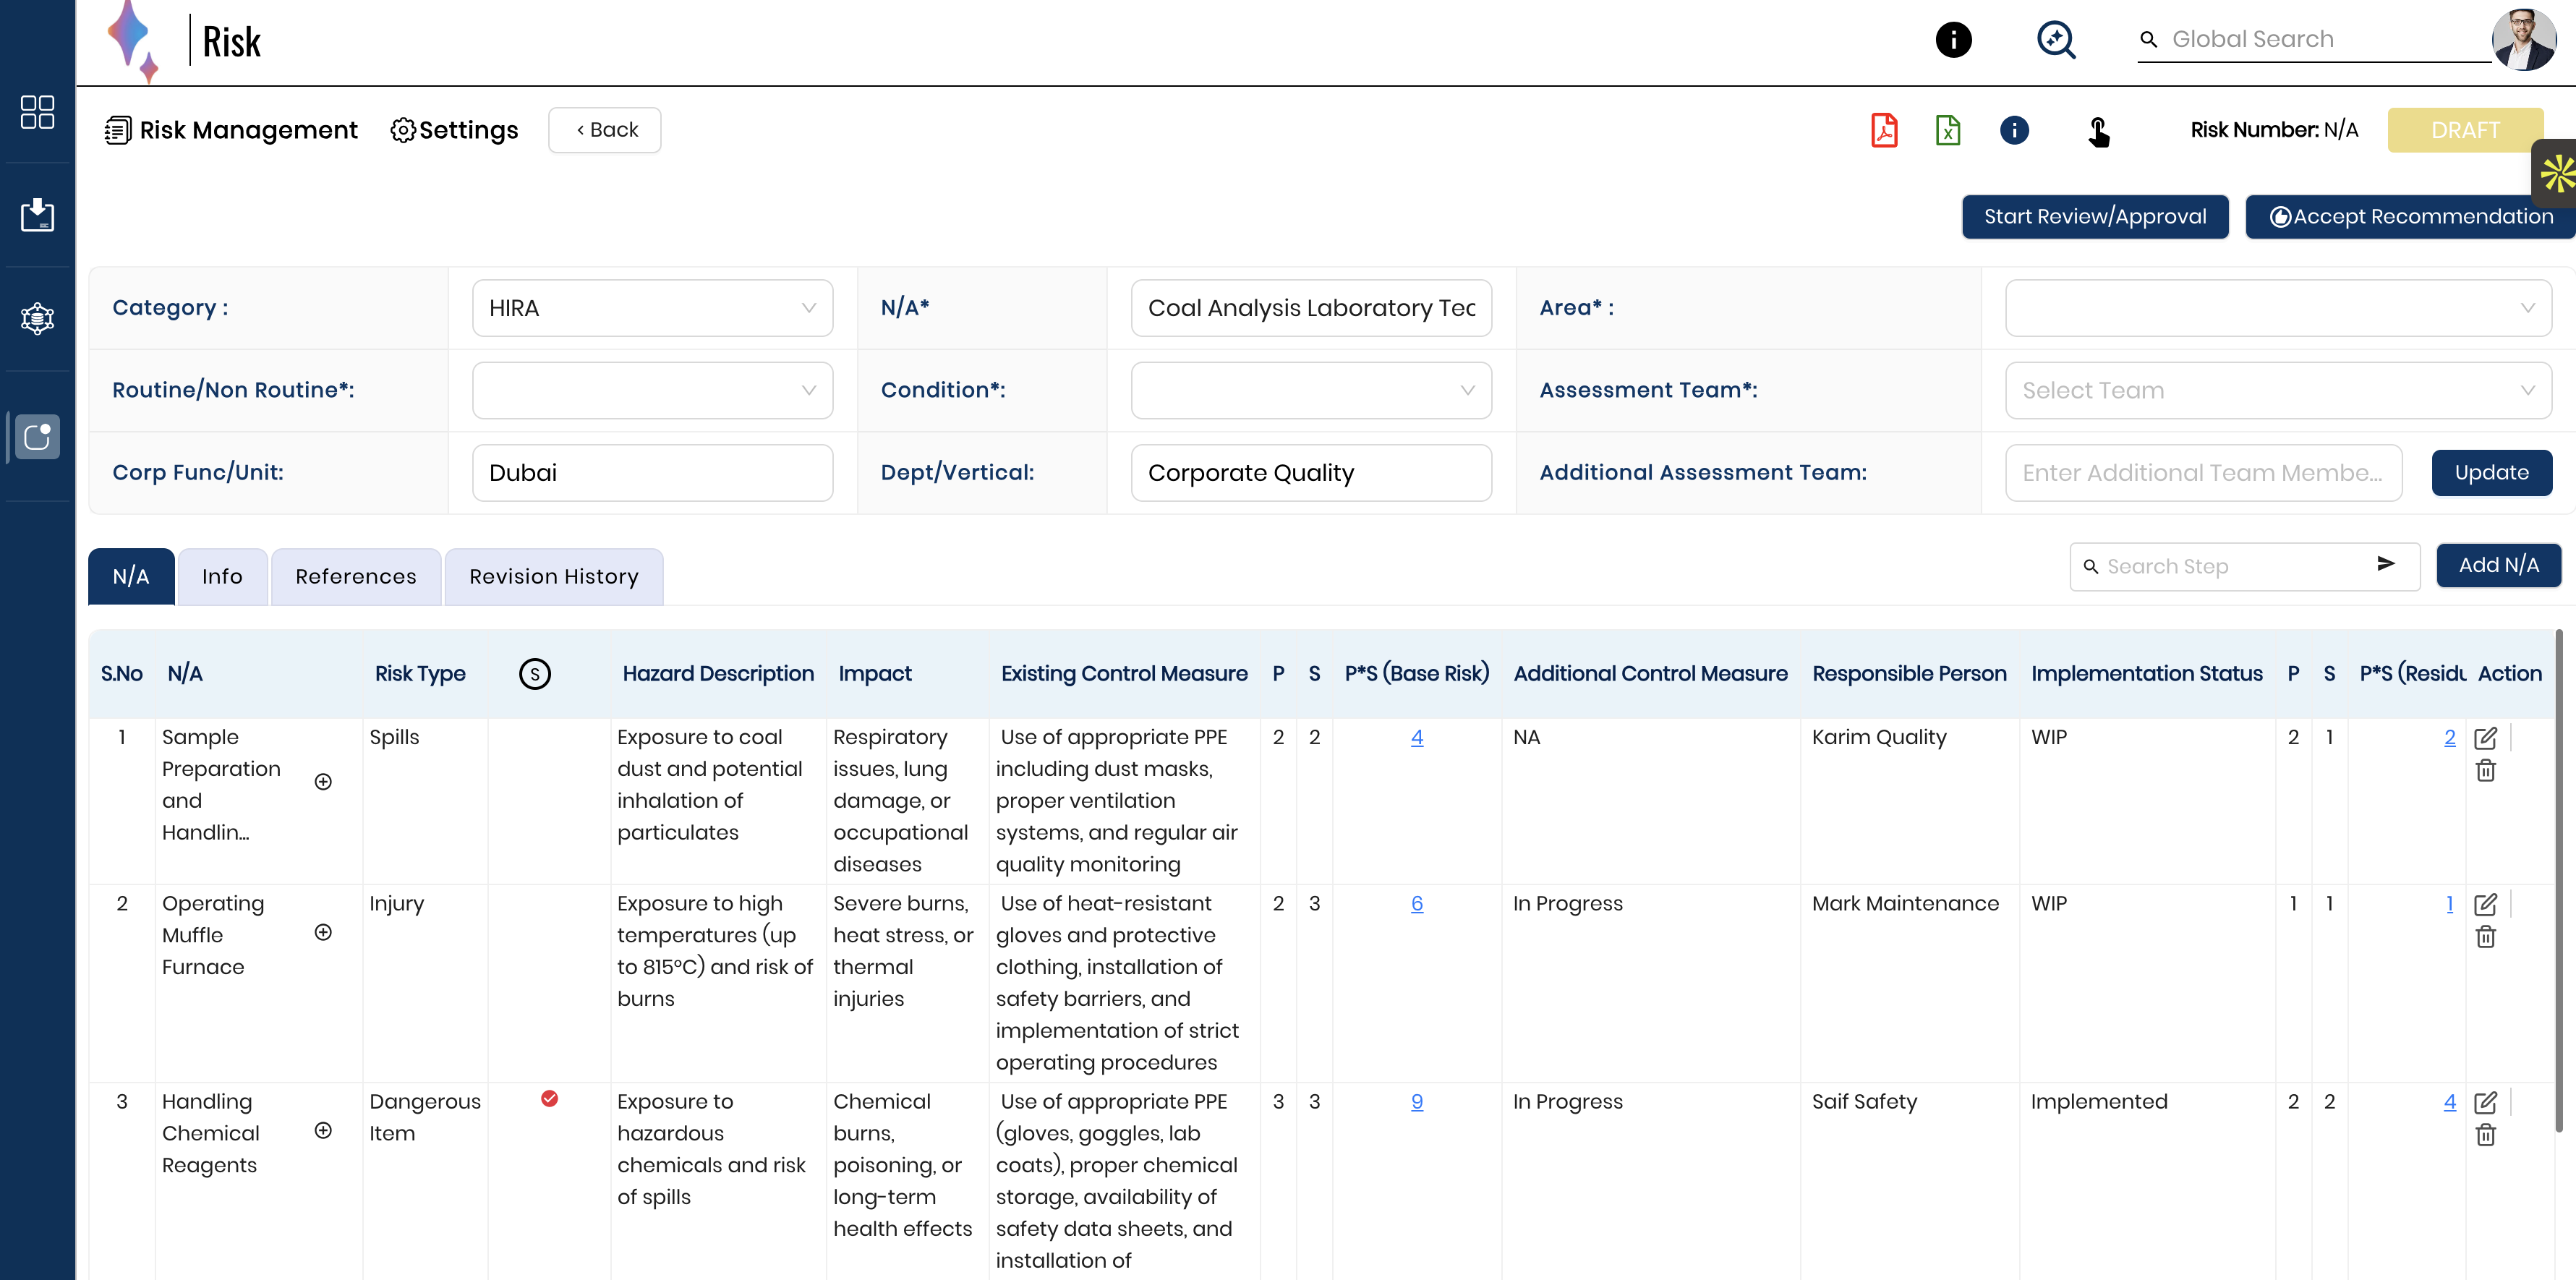Open base risk score link showing 9
The height and width of the screenshot is (1280, 2576).
pos(1416,1101)
